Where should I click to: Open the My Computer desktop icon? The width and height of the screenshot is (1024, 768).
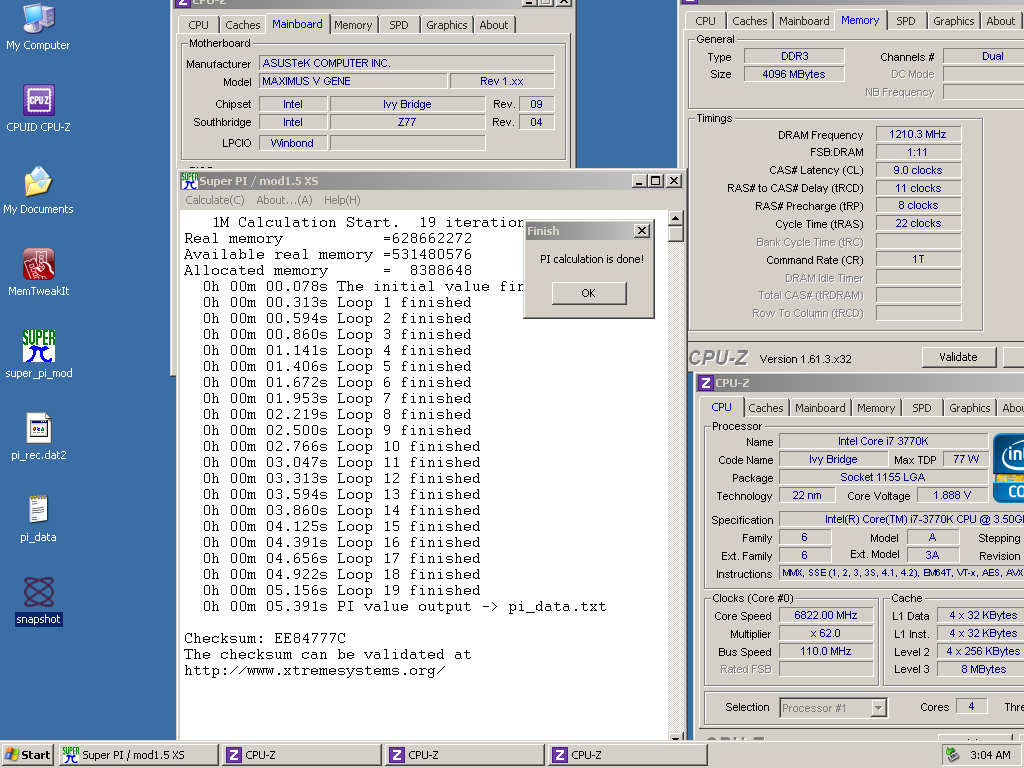38,18
